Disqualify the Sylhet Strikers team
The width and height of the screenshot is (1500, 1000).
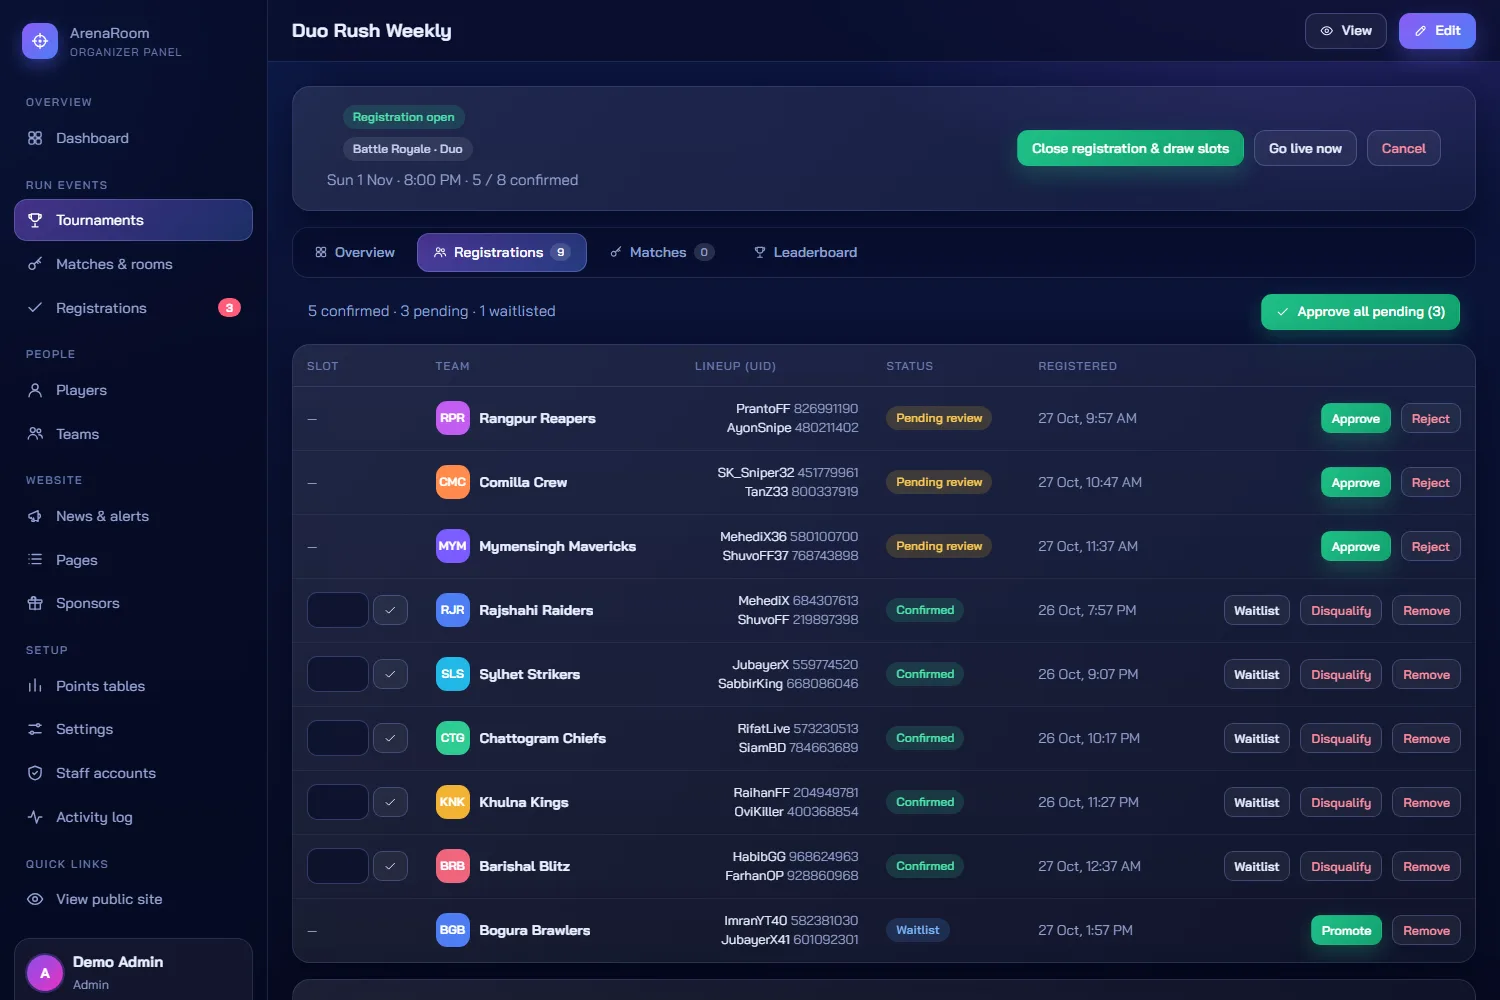[1341, 675]
